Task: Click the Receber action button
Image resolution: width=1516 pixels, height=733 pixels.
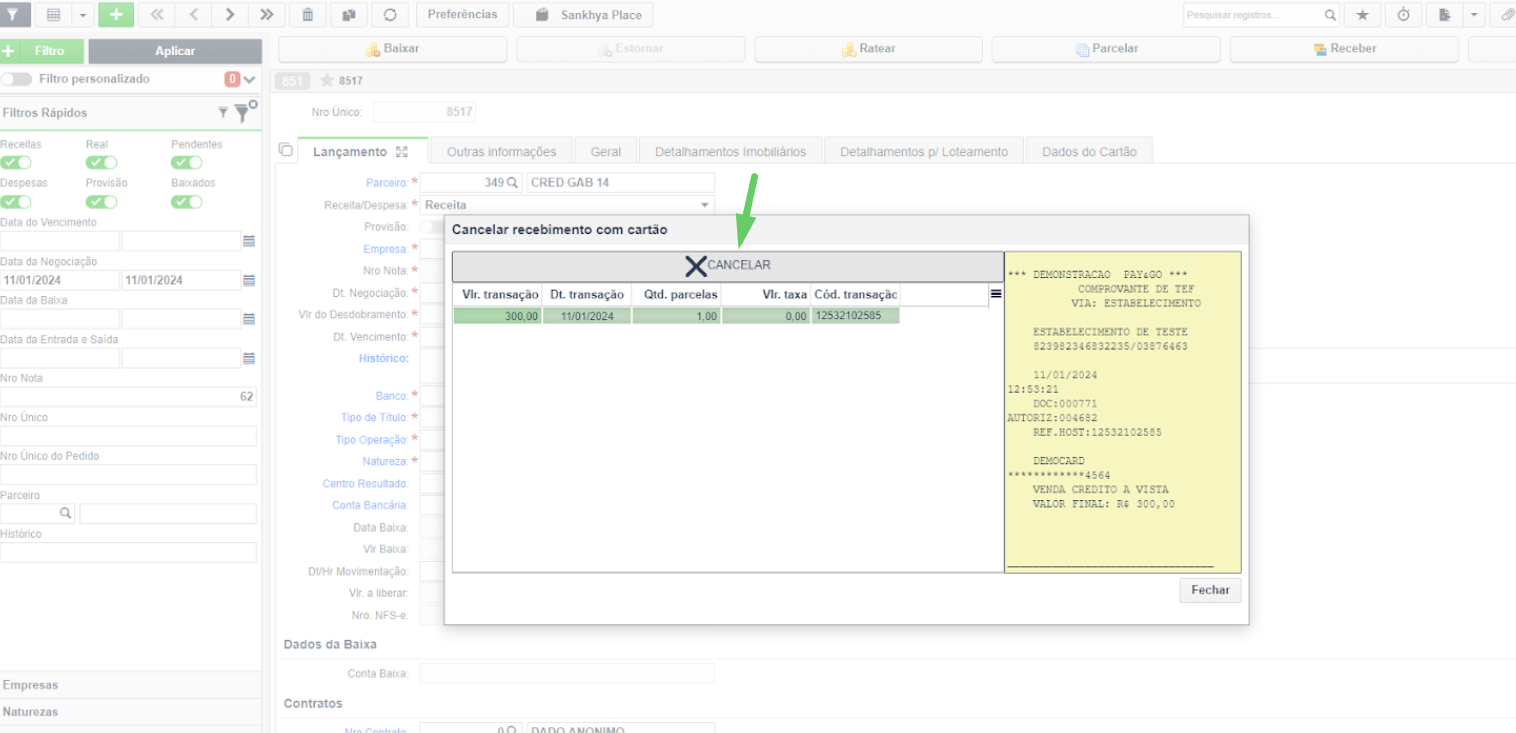Action: click(1345, 49)
